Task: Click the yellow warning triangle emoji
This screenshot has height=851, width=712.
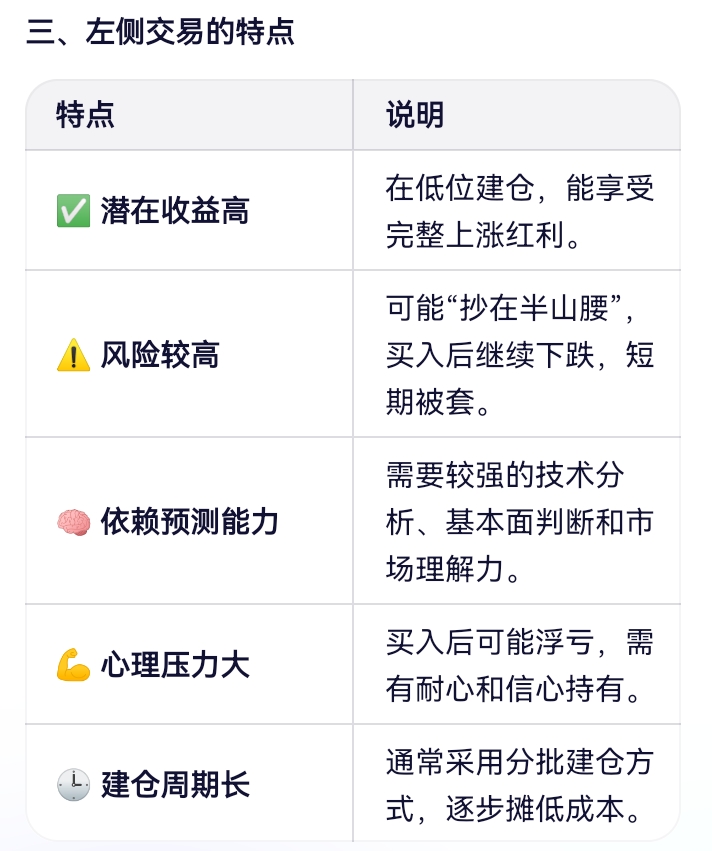Action: tap(73, 355)
